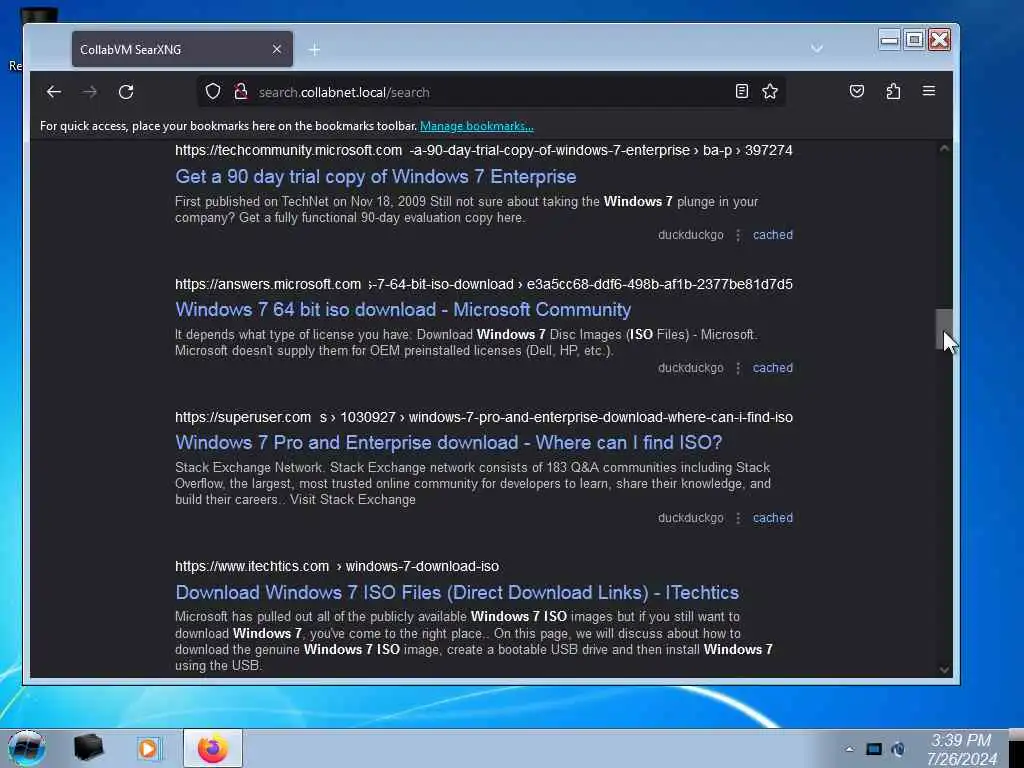
Task: Open the clock showing 3:39 PM
Action: 961,749
